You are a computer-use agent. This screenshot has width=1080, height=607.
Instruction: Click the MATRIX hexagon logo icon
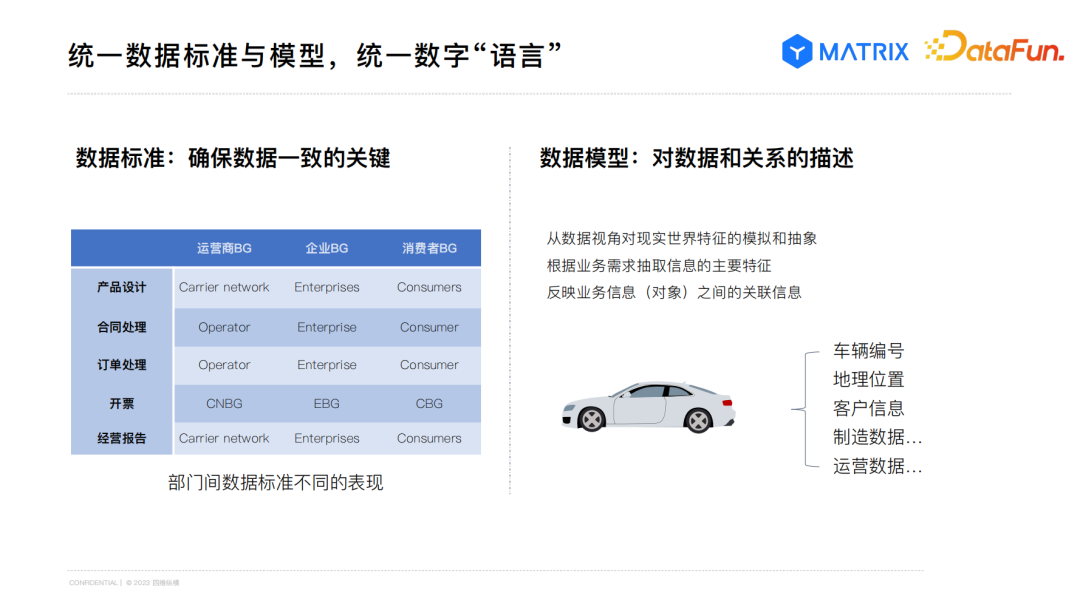pos(797,51)
